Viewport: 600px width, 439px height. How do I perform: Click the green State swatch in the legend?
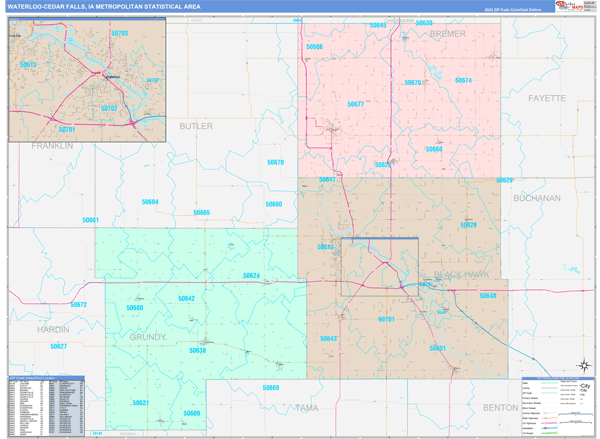click(x=549, y=383)
